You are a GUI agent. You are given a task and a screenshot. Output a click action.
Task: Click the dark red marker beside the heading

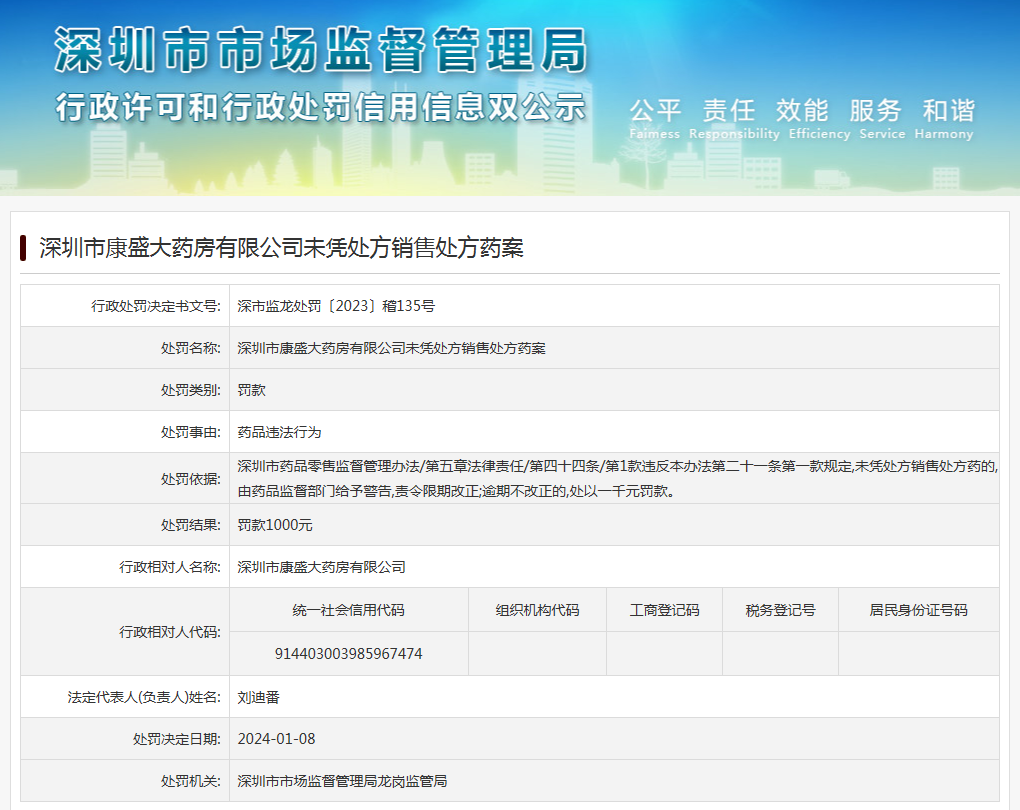tap(23, 248)
